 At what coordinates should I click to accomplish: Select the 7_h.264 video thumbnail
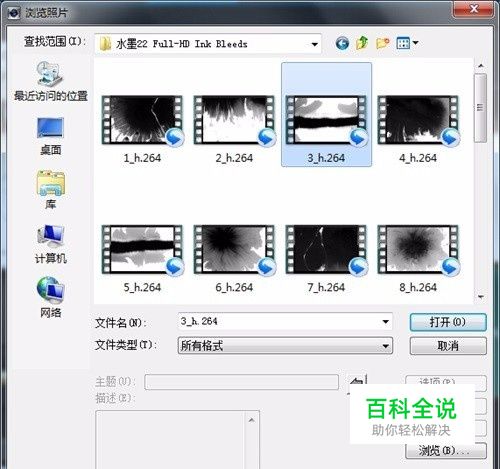tap(326, 250)
